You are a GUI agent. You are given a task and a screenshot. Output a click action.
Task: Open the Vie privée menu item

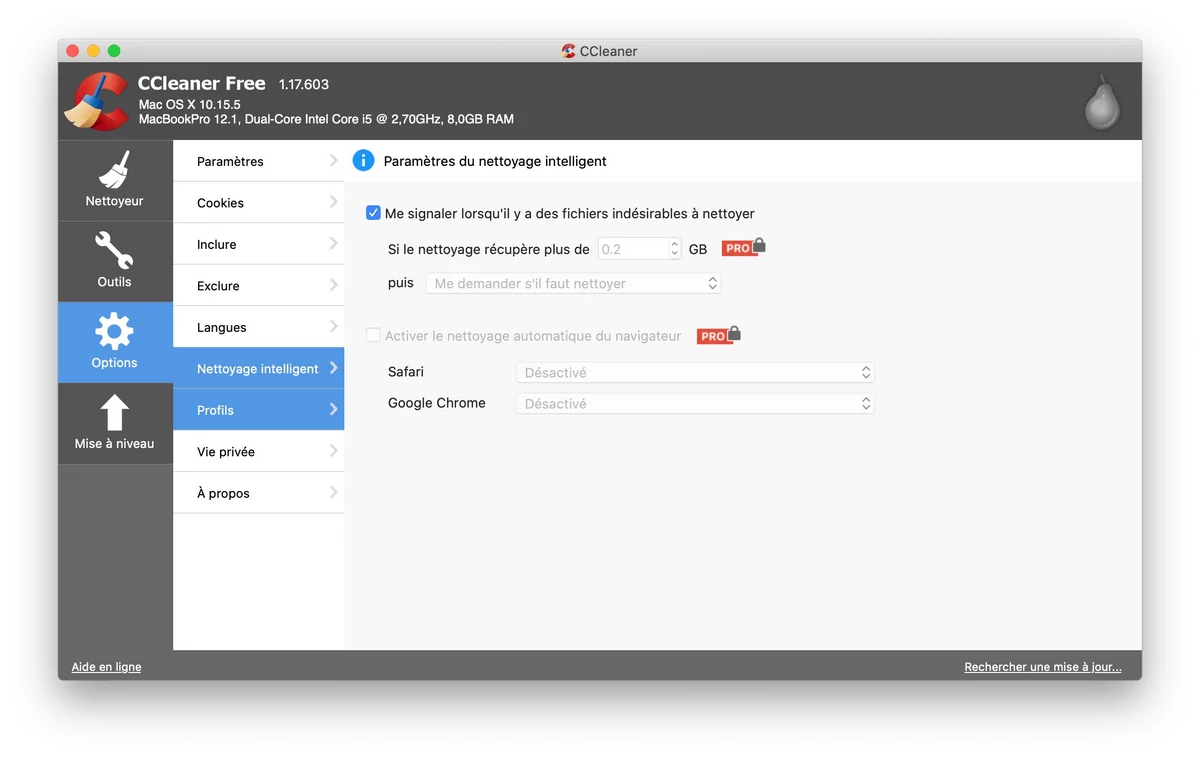click(259, 452)
